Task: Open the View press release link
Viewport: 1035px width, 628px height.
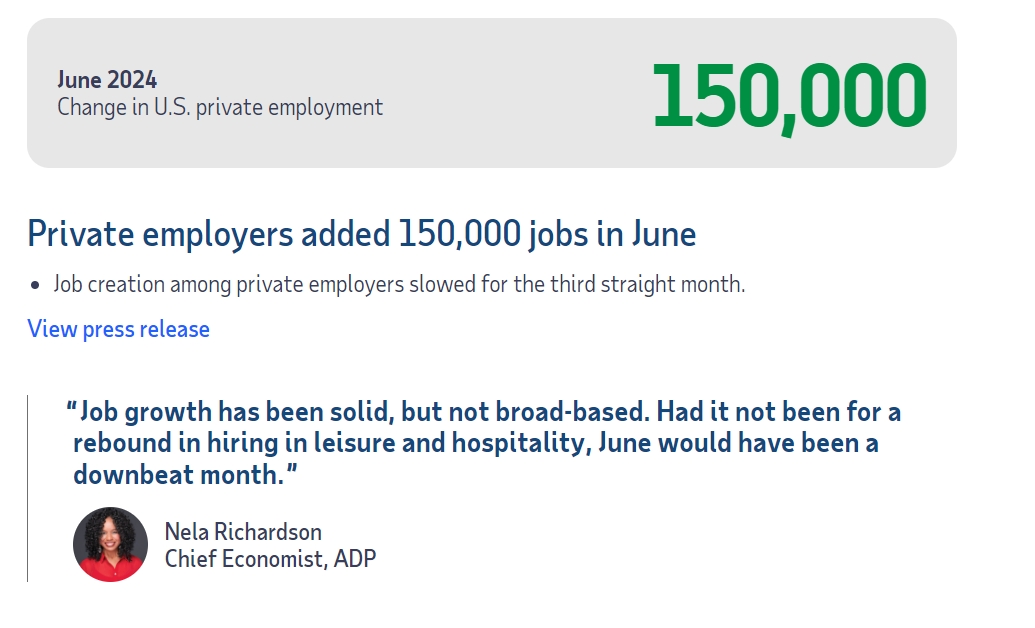Action: (x=118, y=329)
